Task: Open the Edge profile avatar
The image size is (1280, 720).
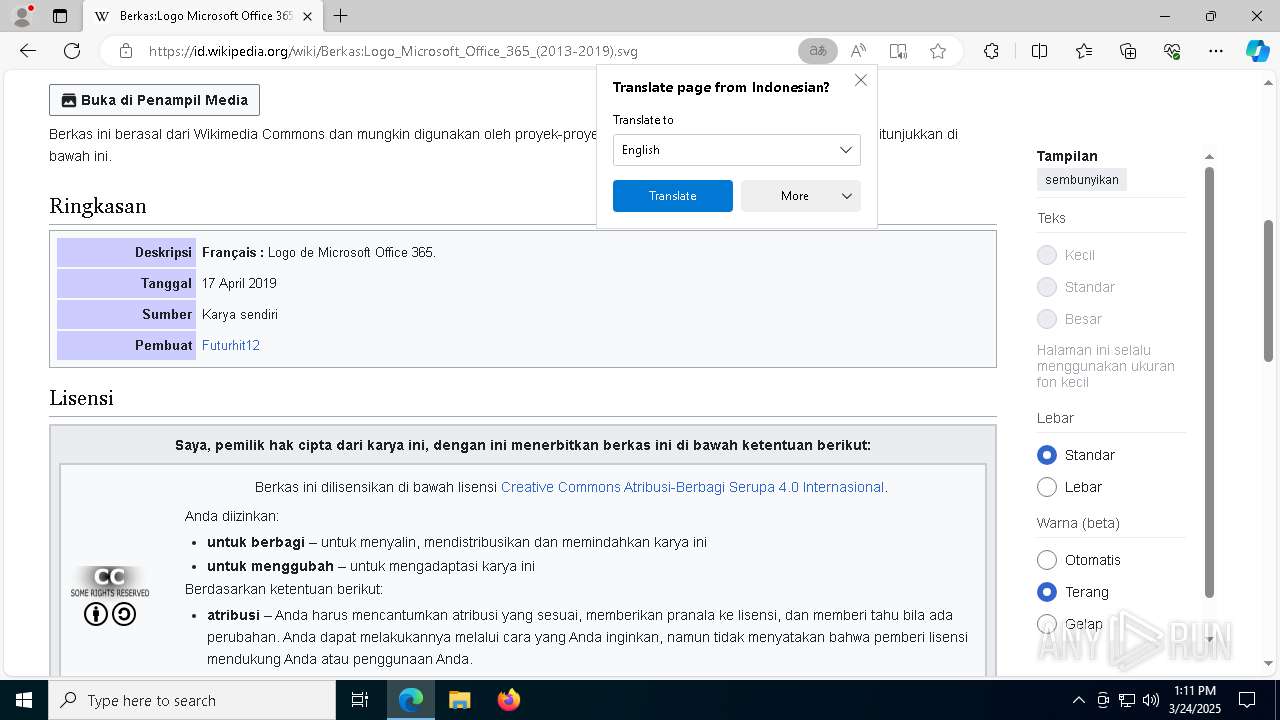Action: (x=21, y=16)
